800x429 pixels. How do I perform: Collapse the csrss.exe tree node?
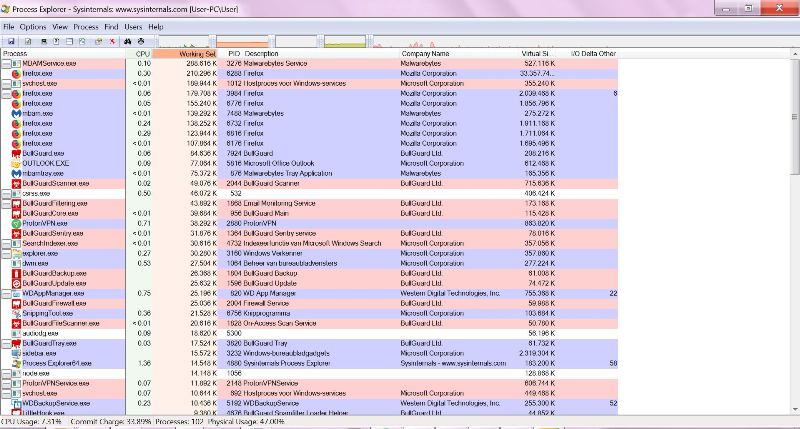tap(6, 194)
